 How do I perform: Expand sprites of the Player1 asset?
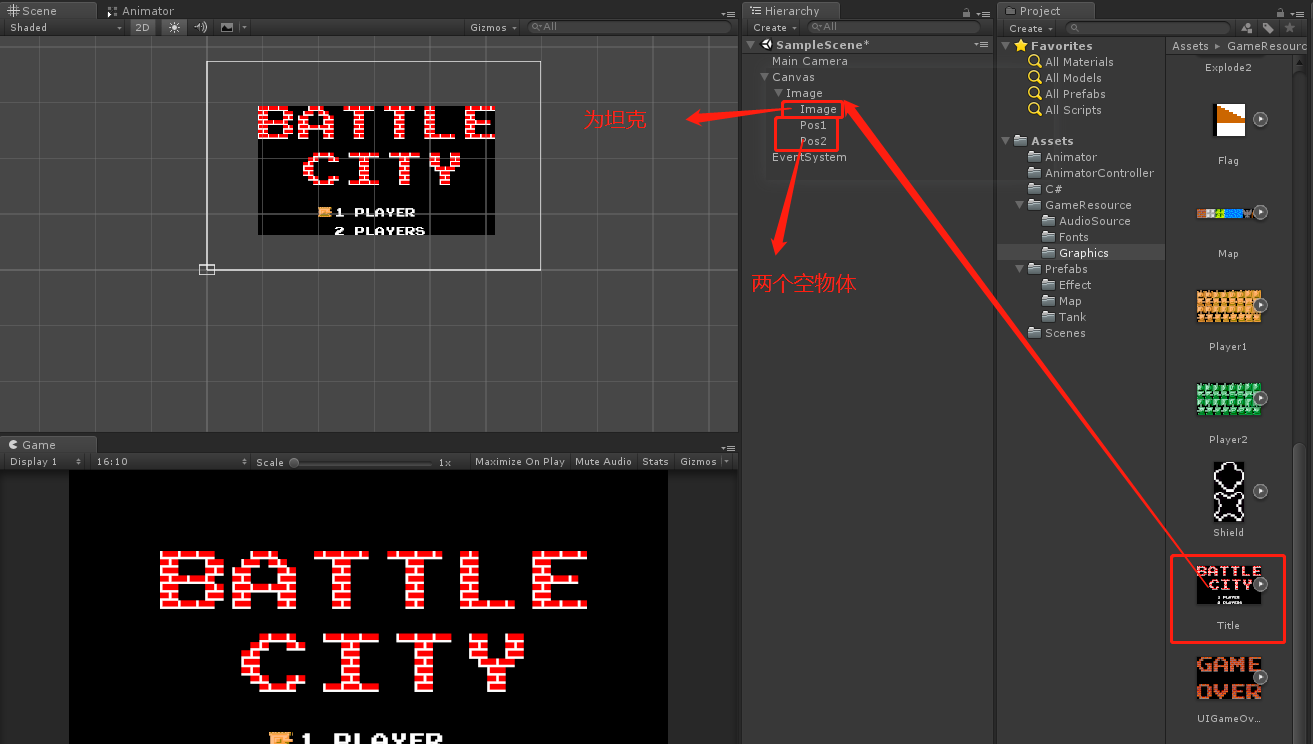1260,305
